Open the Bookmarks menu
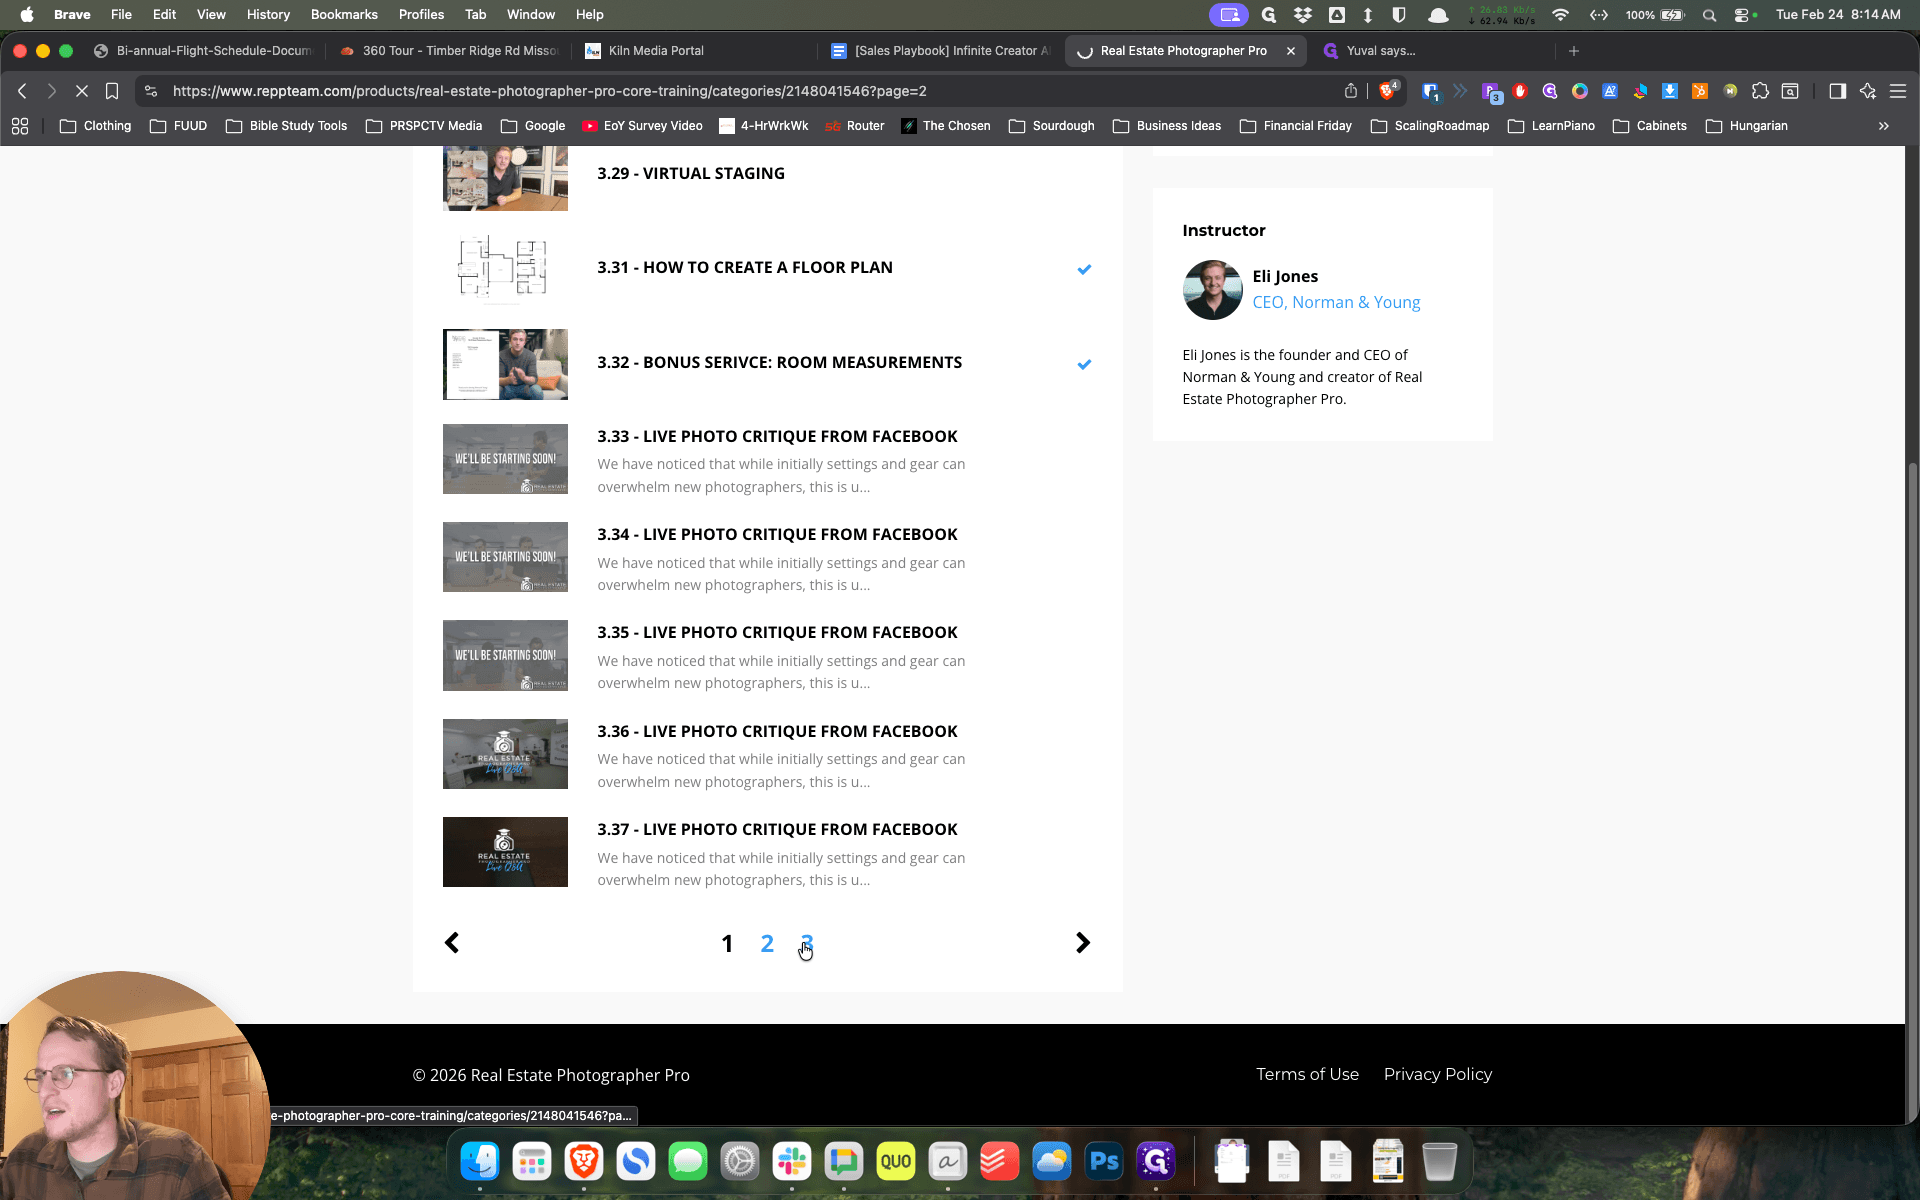 [344, 15]
